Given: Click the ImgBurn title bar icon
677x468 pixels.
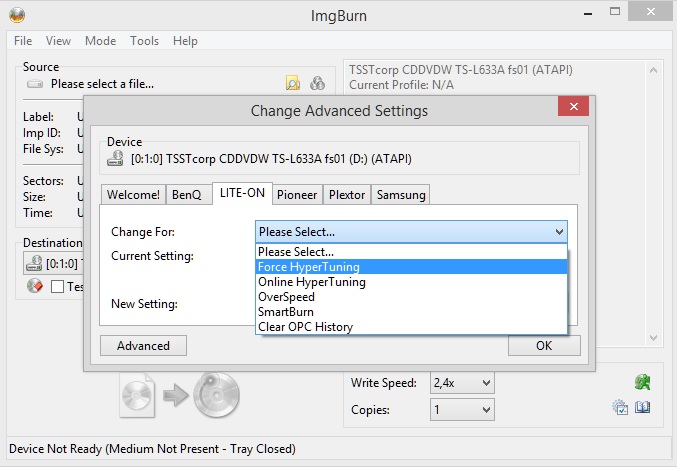Looking at the screenshot, I should click(17, 15).
